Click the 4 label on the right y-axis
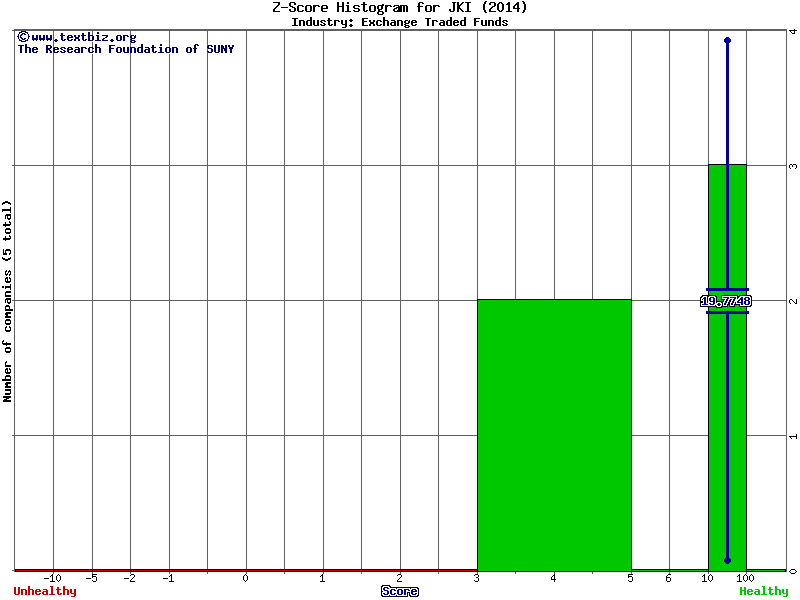800x600 pixels. pos(792,31)
